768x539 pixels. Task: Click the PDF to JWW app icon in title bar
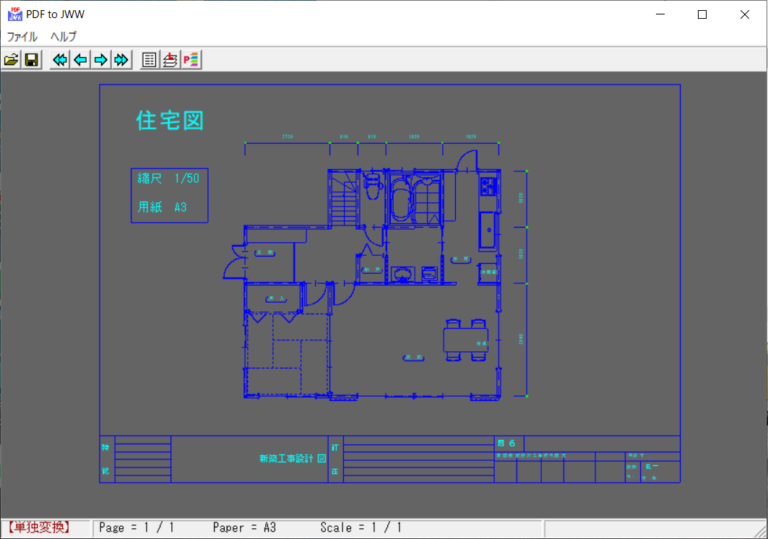click(14, 14)
